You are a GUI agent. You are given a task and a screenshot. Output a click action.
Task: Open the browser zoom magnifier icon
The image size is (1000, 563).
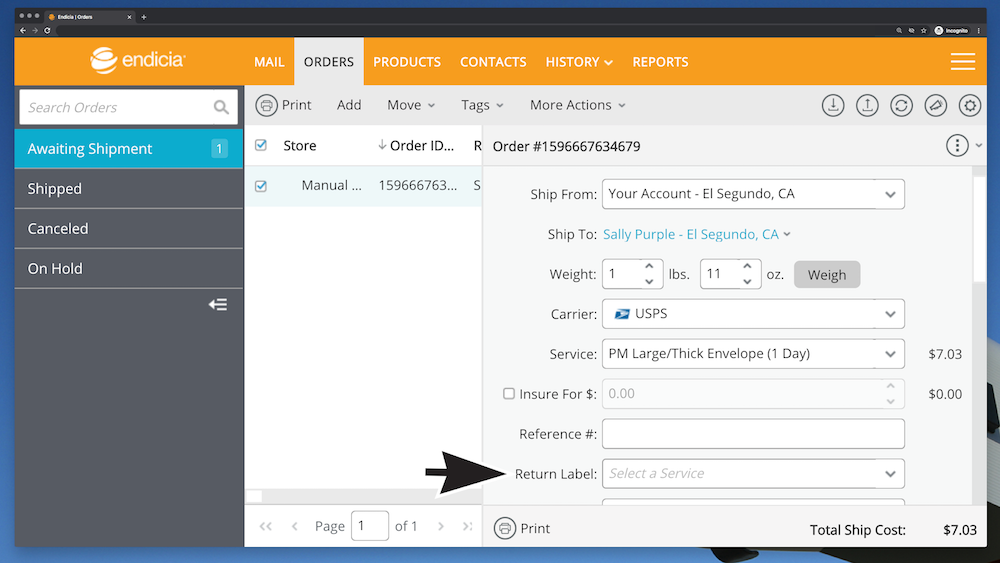pyautogui.click(x=899, y=30)
